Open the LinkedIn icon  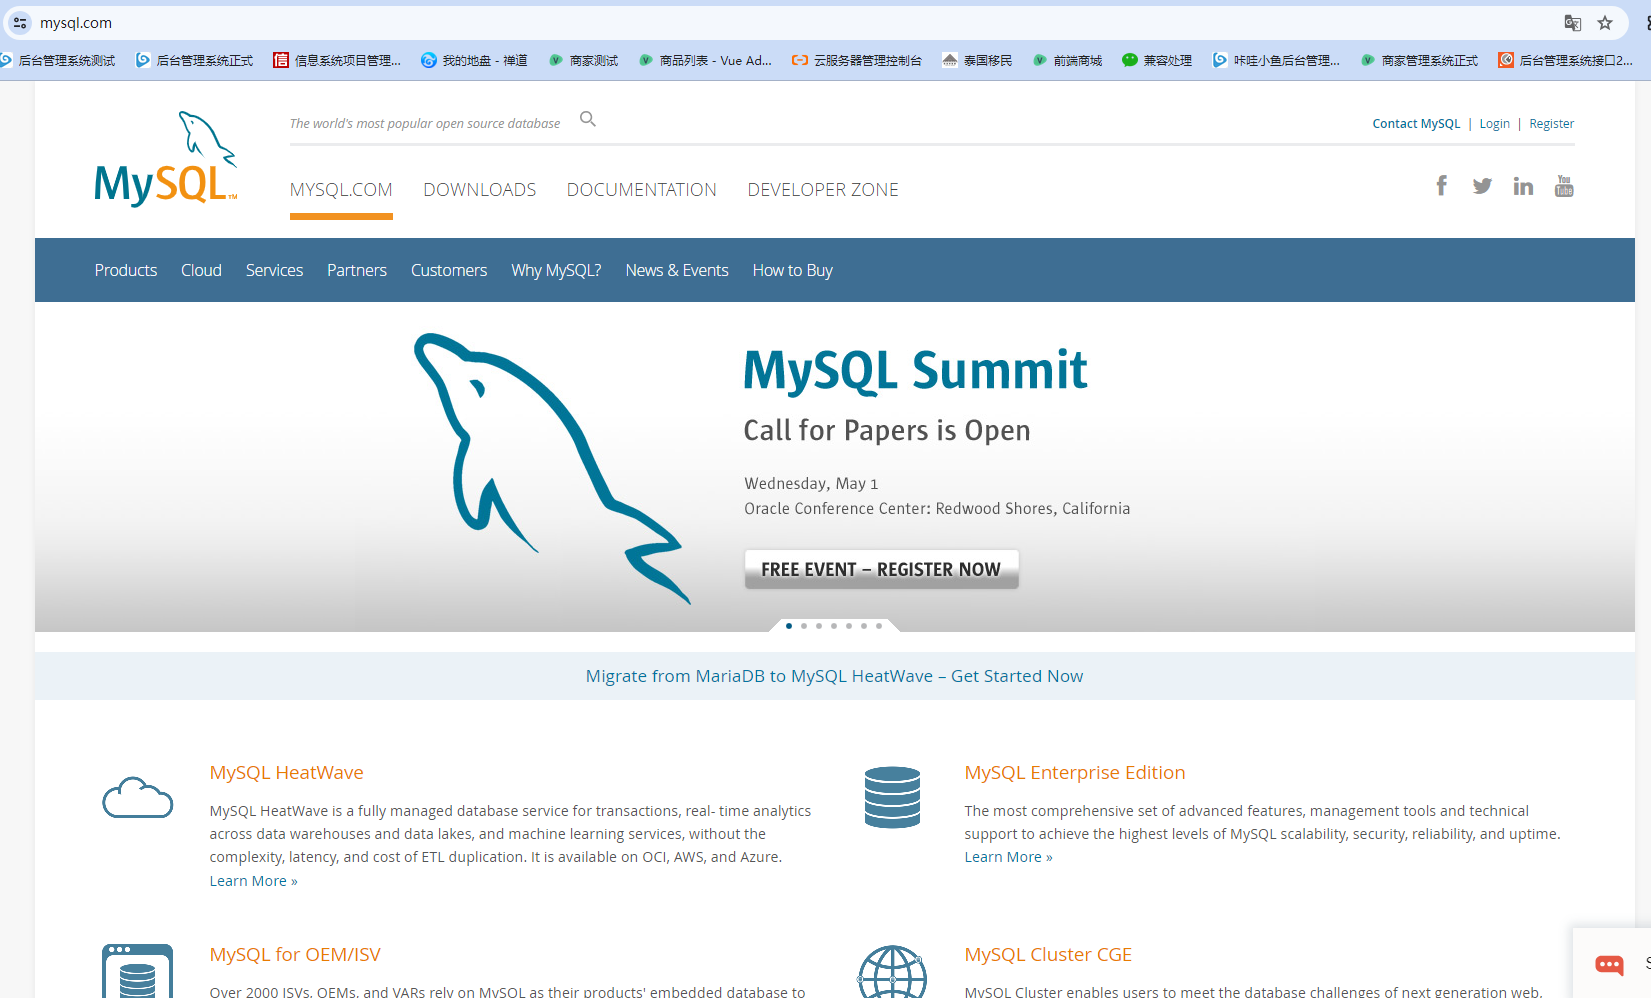pyautogui.click(x=1523, y=185)
